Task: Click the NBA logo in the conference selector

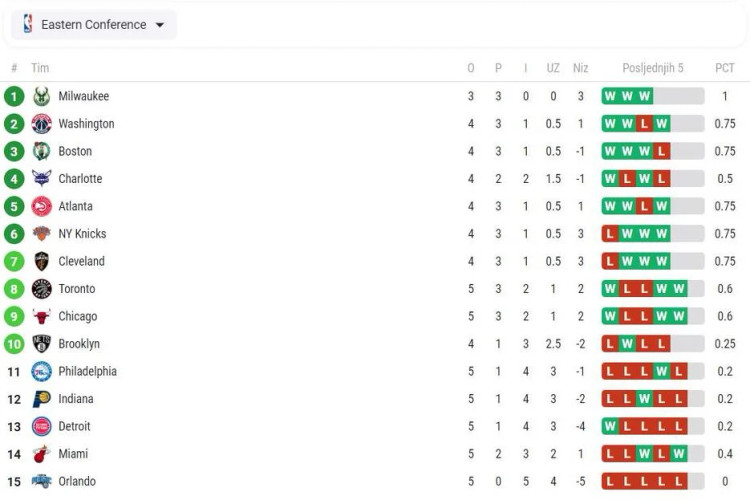Action: [x=28, y=23]
